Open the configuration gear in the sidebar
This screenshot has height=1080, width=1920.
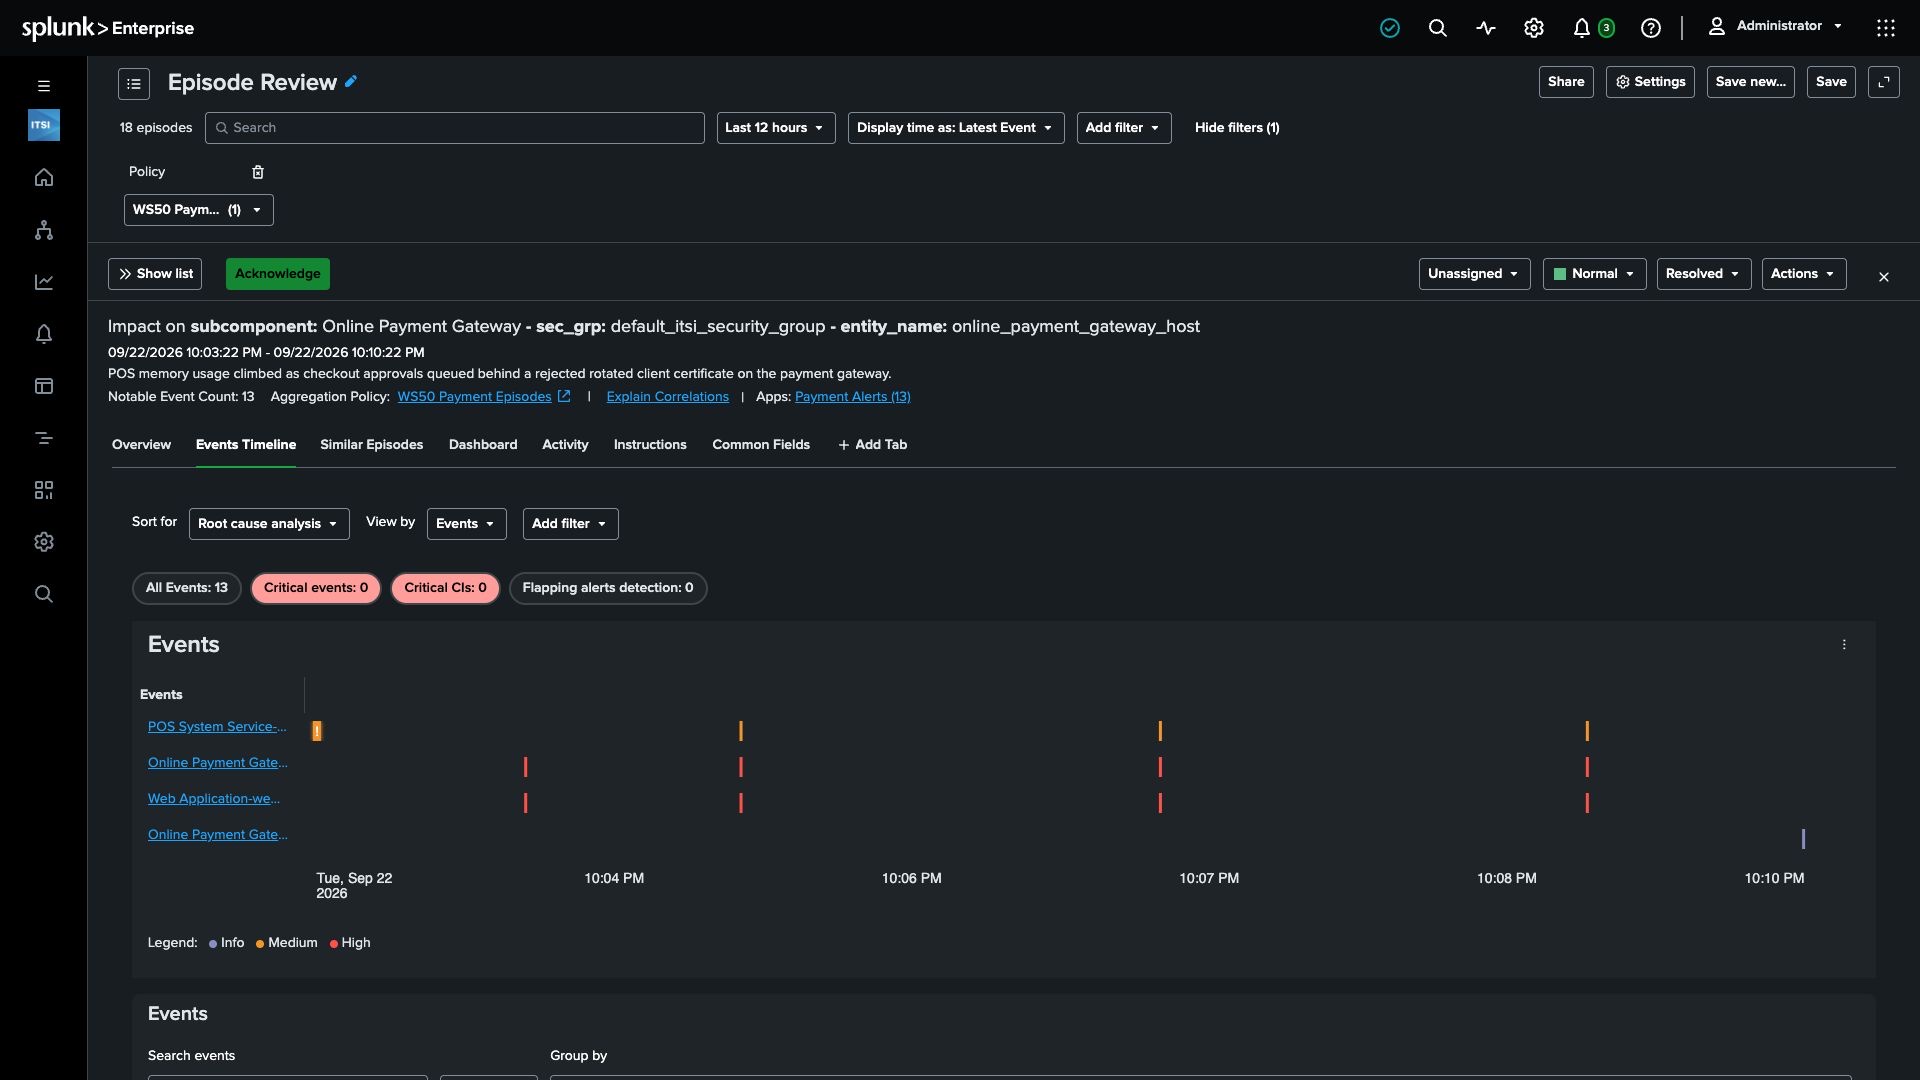[x=44, y=542]
